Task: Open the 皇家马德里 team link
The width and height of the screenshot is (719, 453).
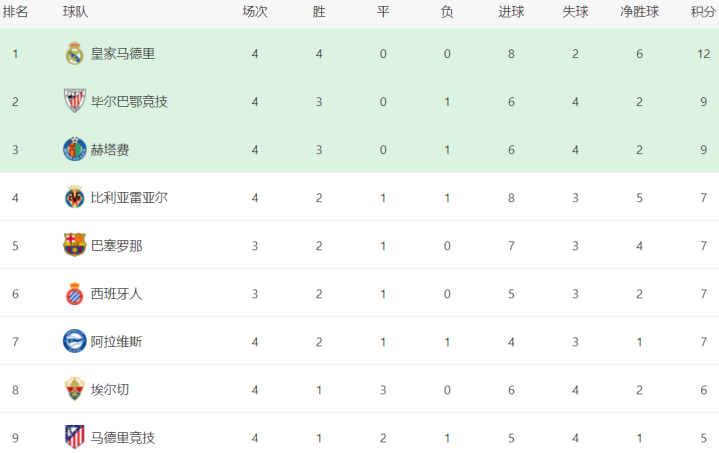Action: pos(123,54)
